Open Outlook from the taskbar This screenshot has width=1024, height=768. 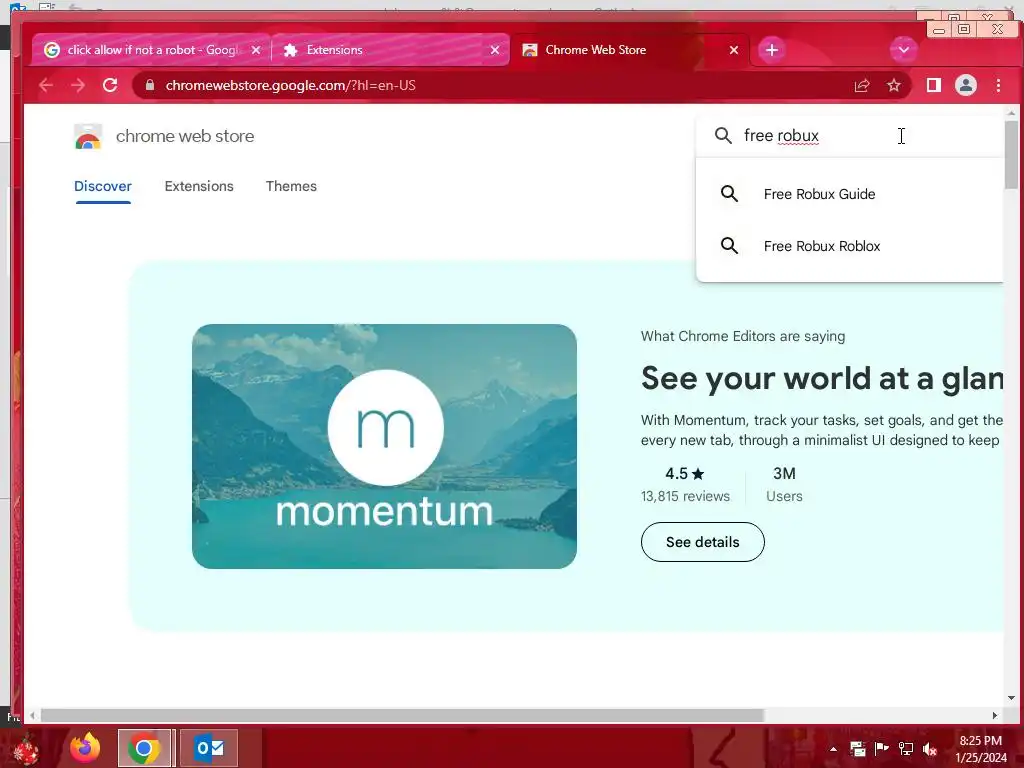tap(209, 748)
